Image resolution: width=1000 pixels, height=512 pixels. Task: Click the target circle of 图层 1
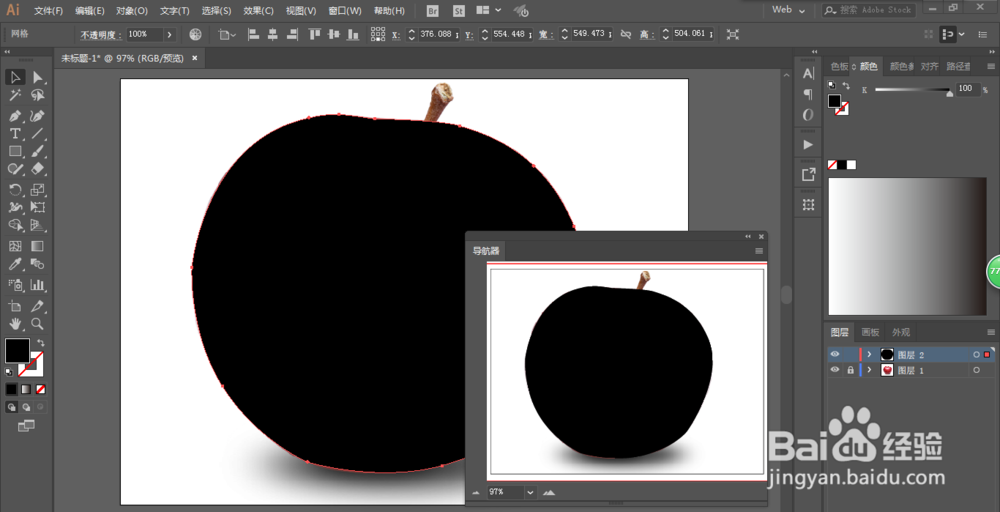[x=976, y=370]
